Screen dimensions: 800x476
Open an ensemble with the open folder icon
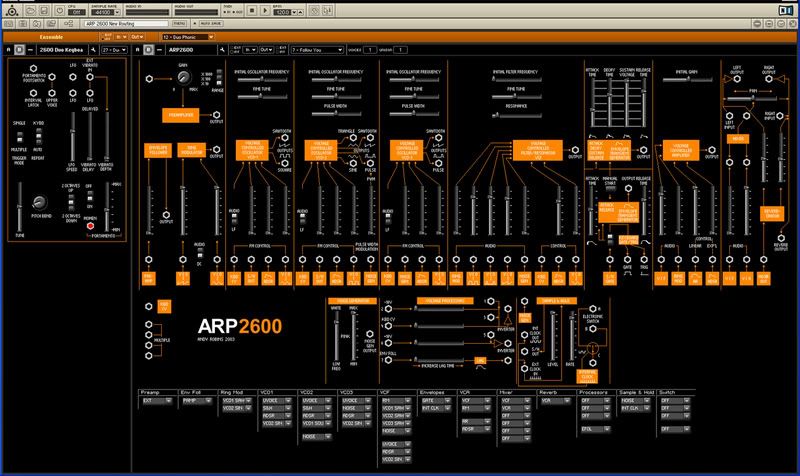tap(31, 10)
